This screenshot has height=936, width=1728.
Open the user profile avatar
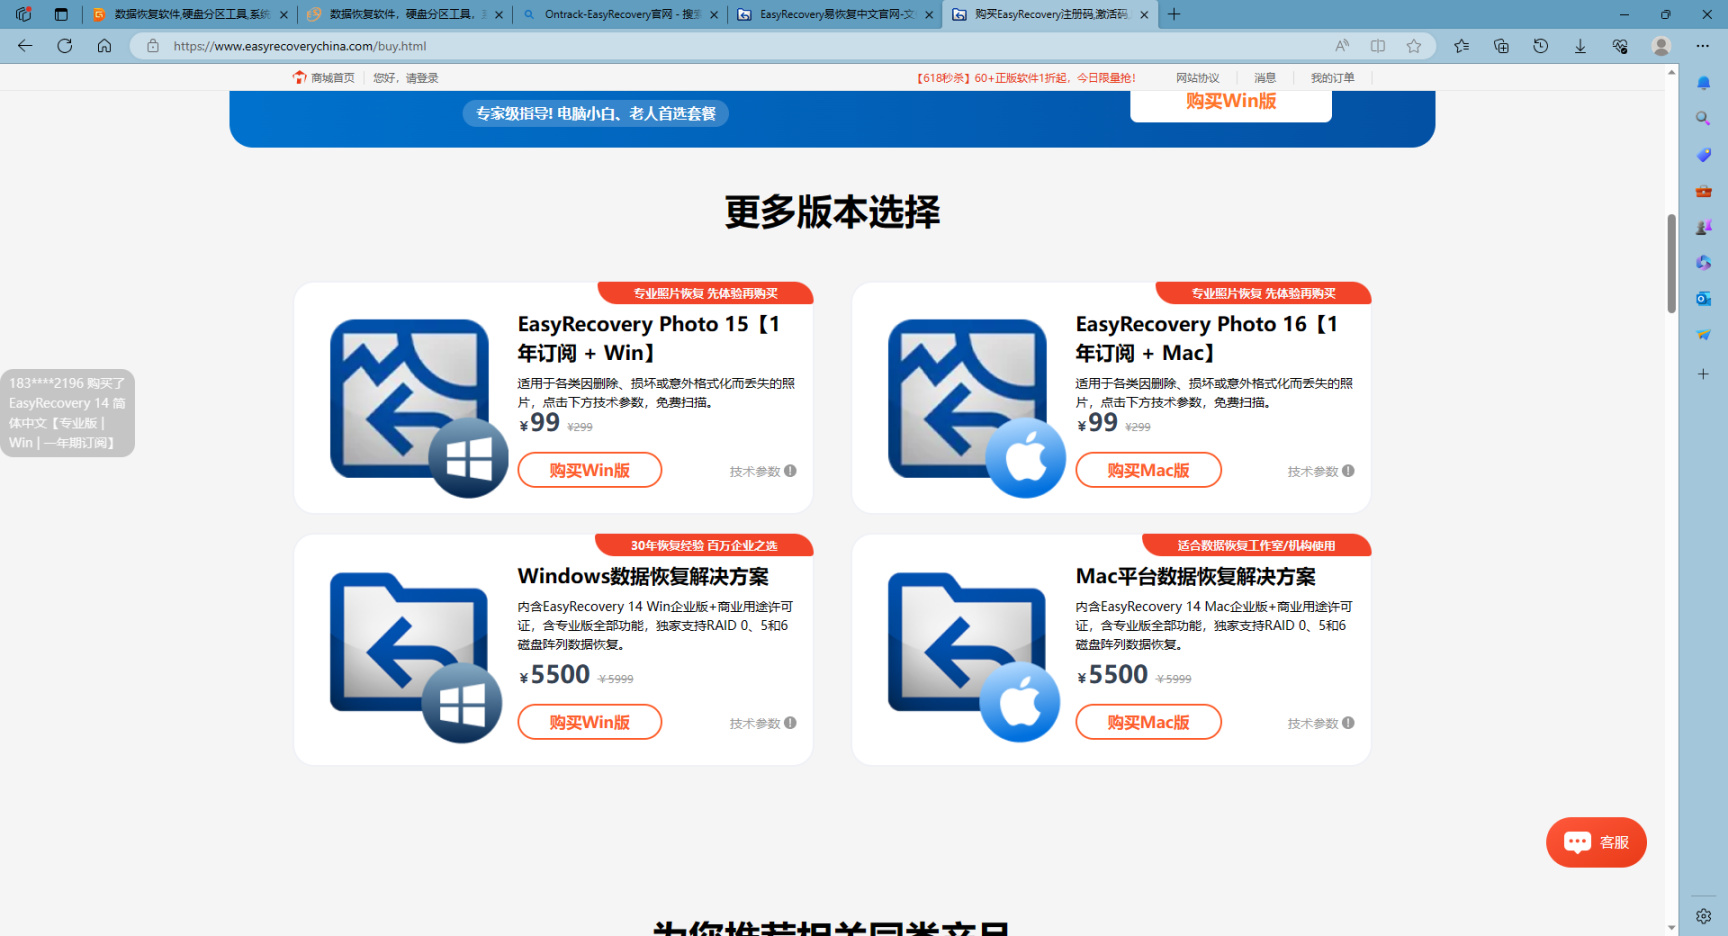[x=1661, y=46]
